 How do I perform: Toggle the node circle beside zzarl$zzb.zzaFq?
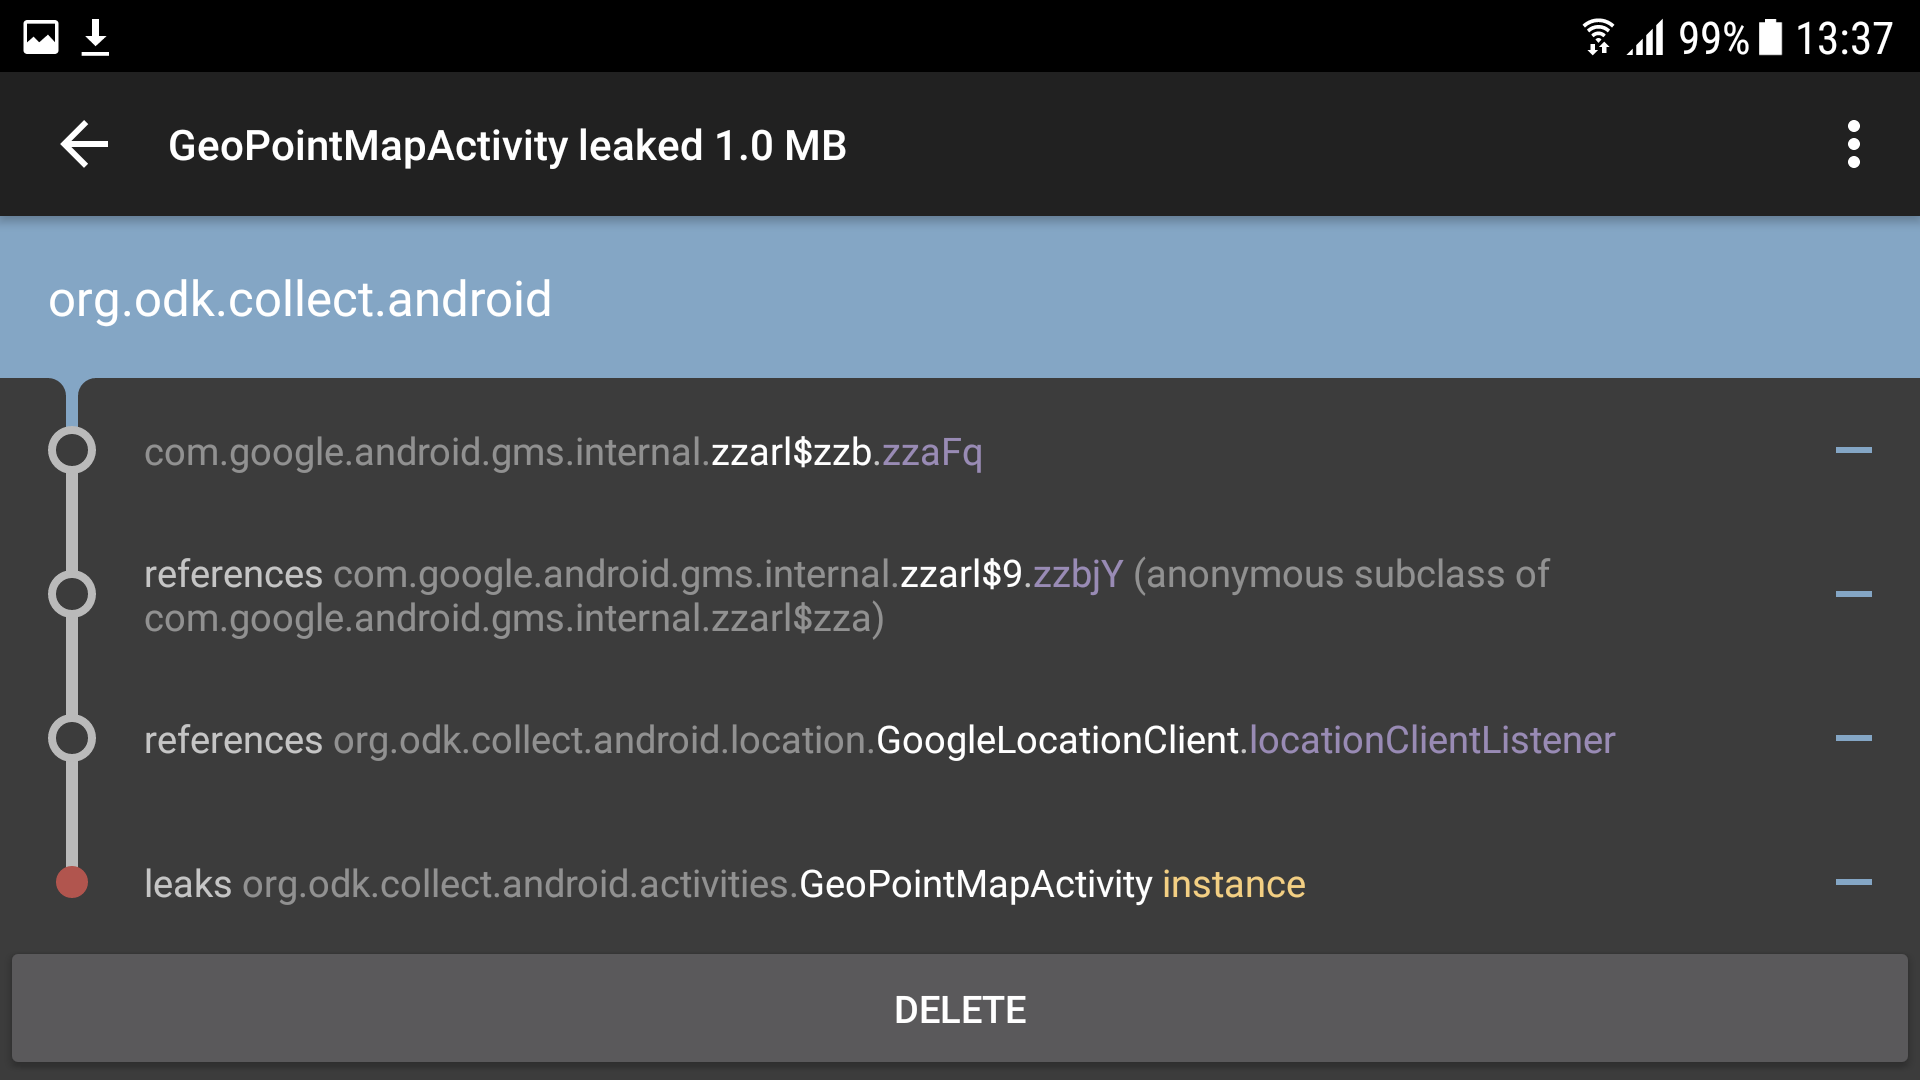71,451
